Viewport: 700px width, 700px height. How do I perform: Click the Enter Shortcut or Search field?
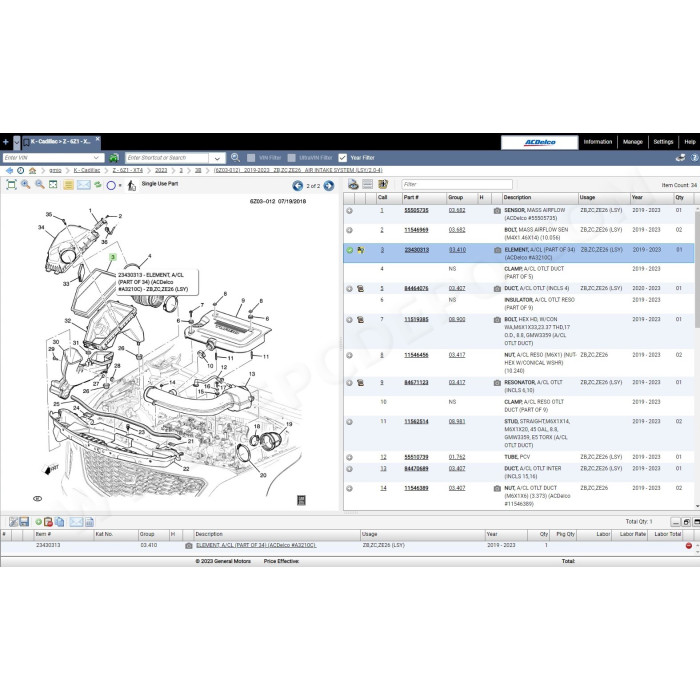pos(167,158)
